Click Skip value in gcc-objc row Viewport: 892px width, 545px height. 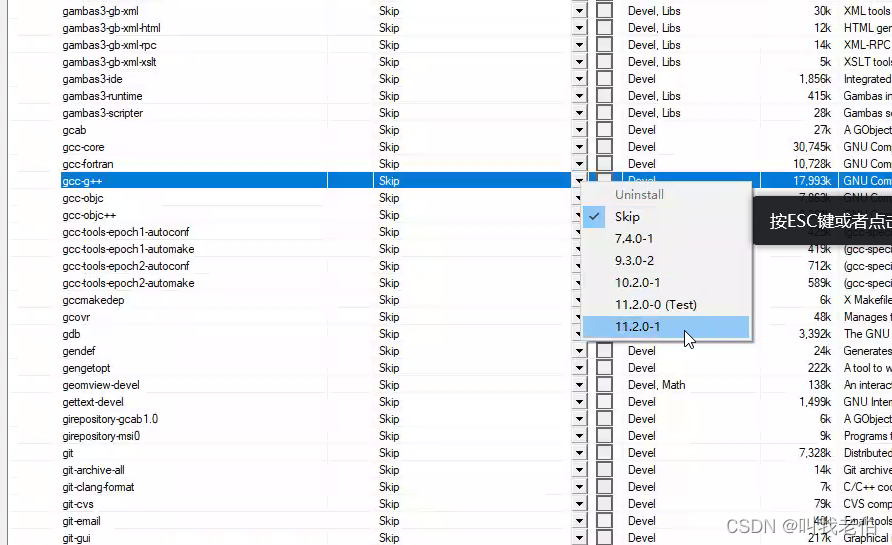[x=389, y=198]
